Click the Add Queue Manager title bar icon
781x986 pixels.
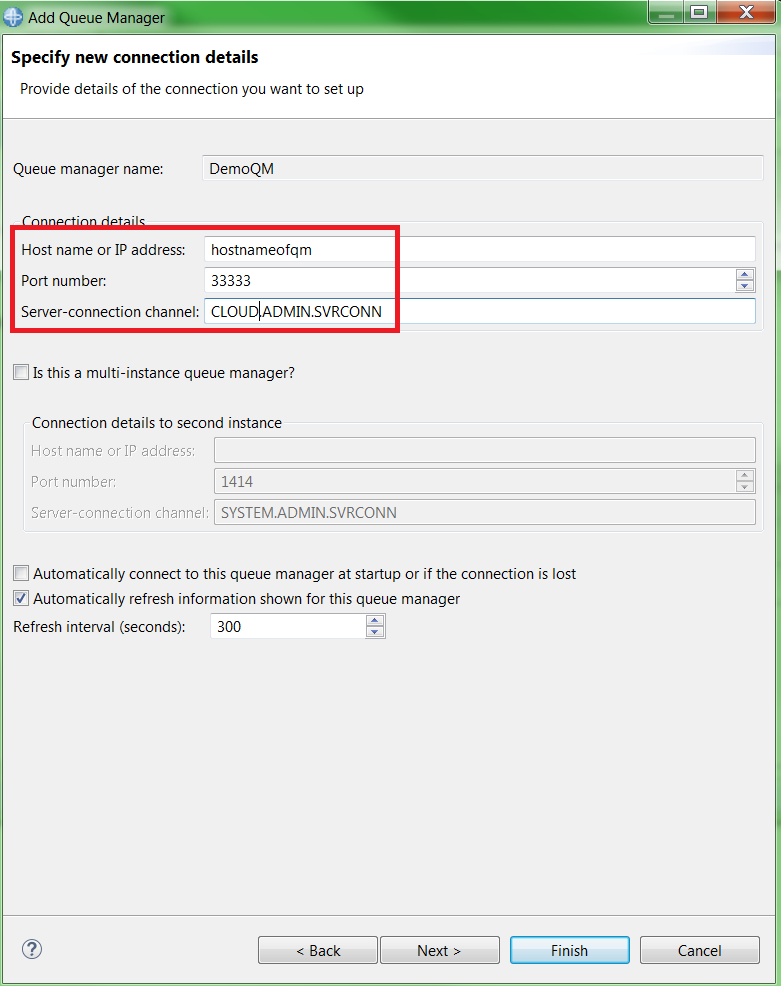13,14
